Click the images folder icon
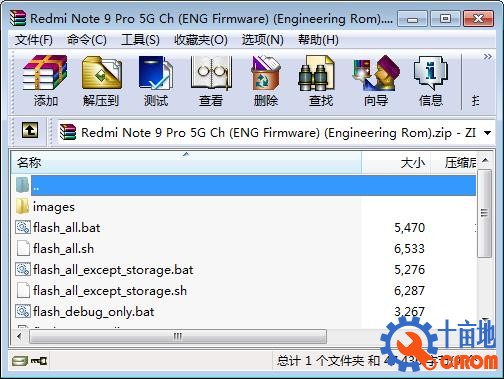 (x=23, y=207)
